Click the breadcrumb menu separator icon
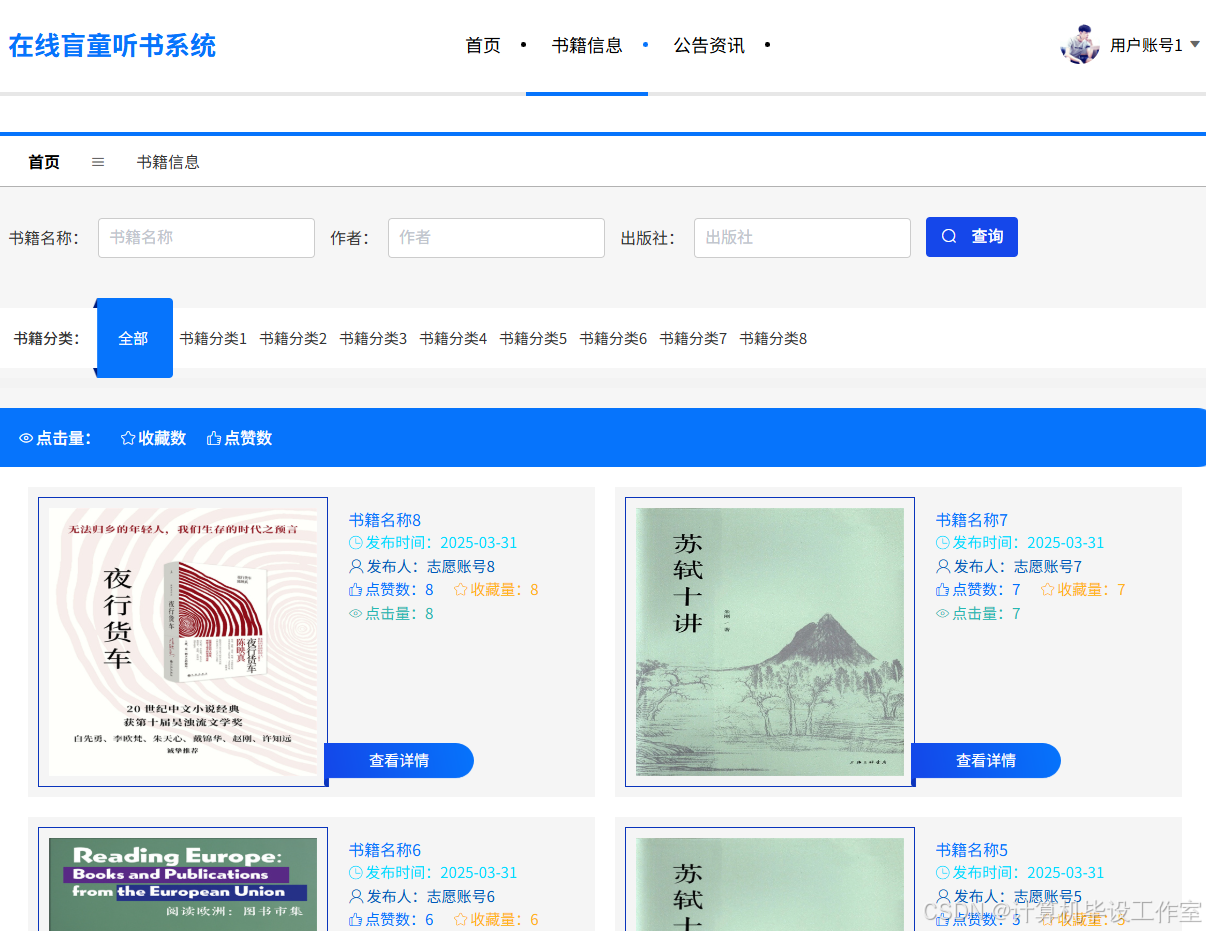1206x931 pixels. (98, 162)
